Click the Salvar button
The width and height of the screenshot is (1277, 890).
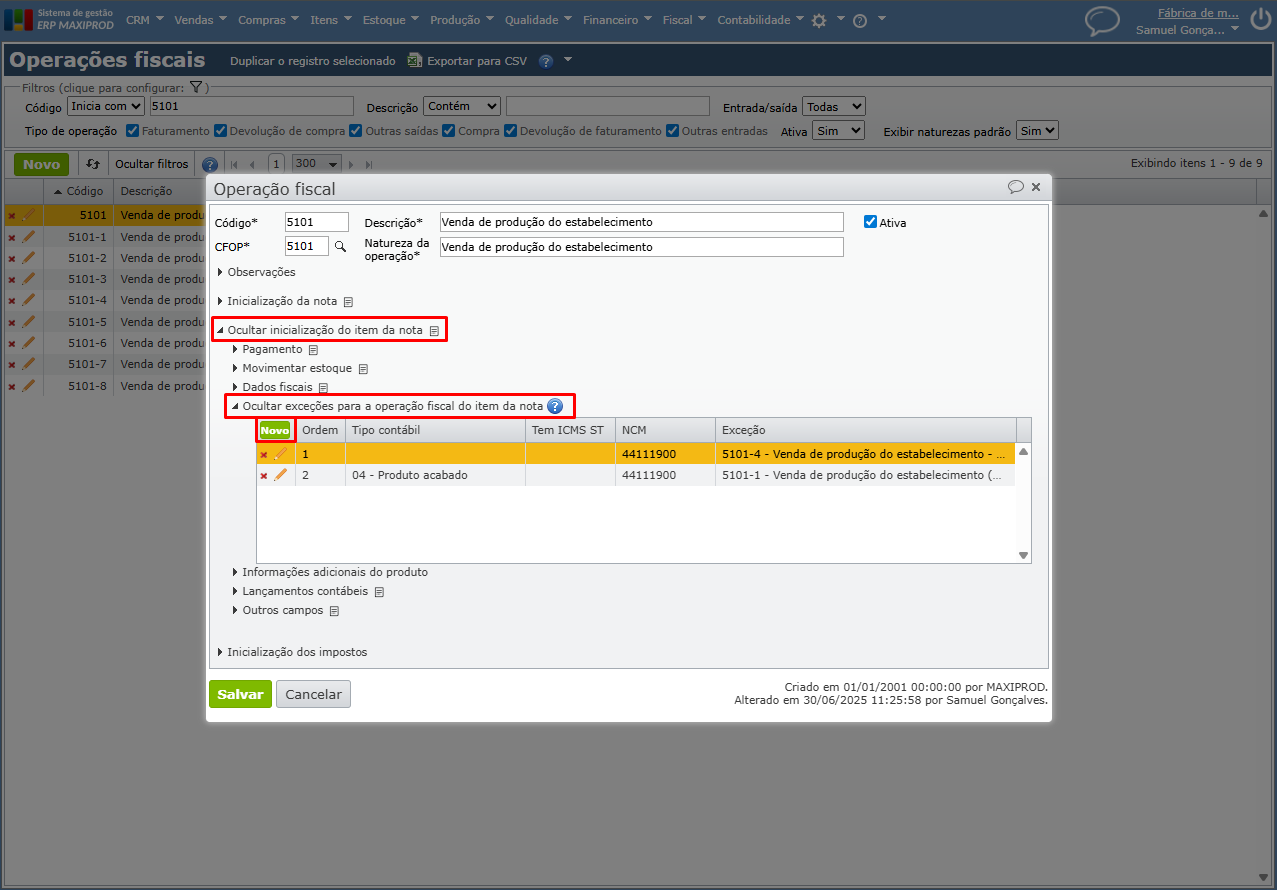coord(240,694)
